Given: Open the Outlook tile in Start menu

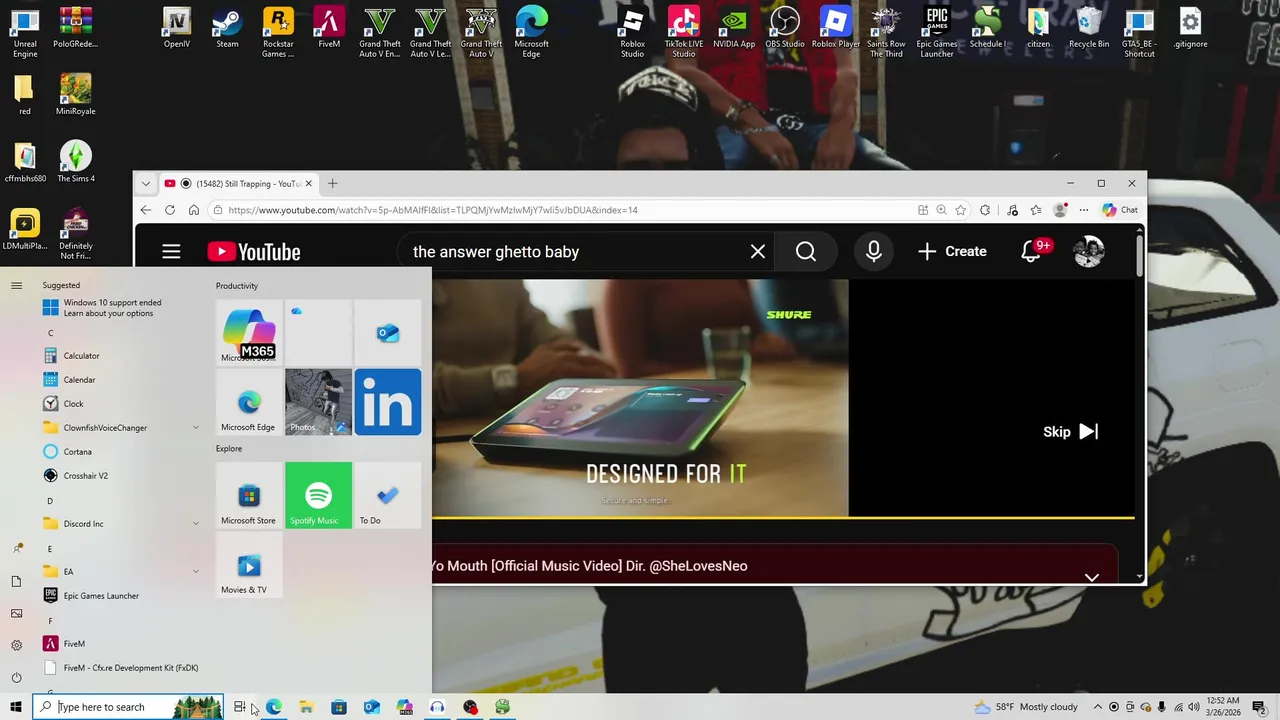Looking at the screenshot, I should tap(388, 333).
